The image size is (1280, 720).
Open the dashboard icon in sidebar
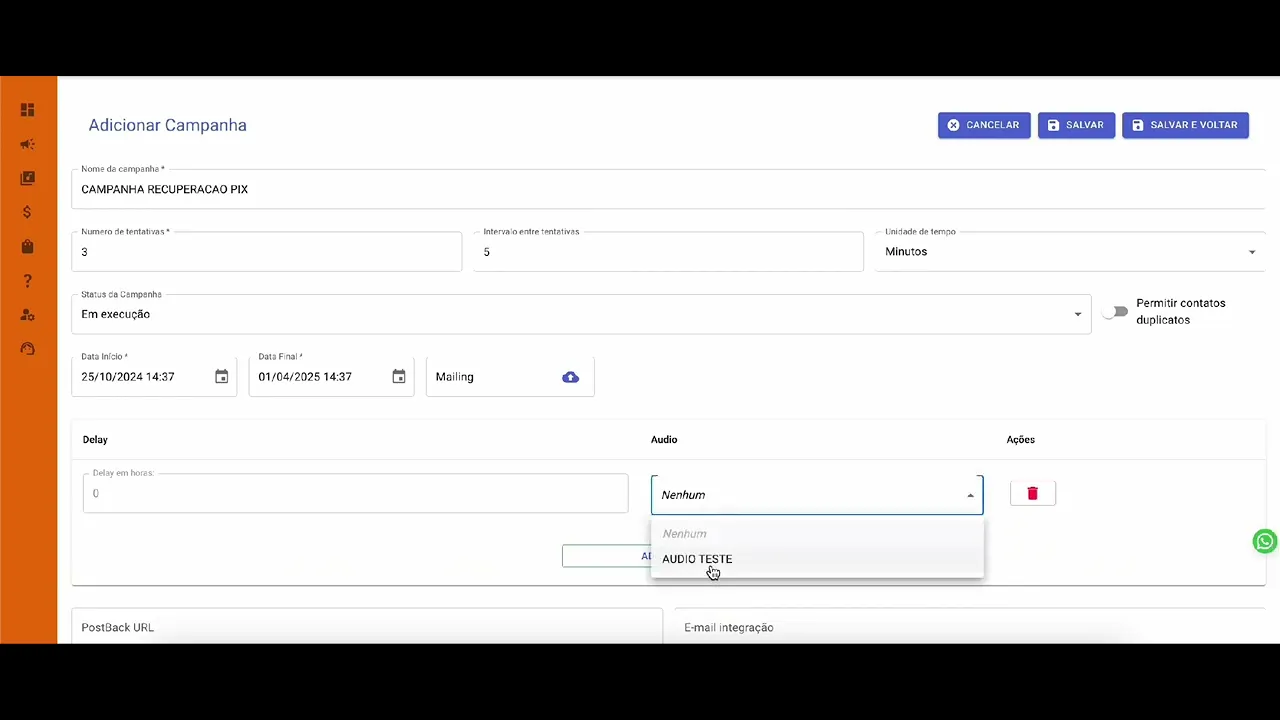tap(27, 110)
